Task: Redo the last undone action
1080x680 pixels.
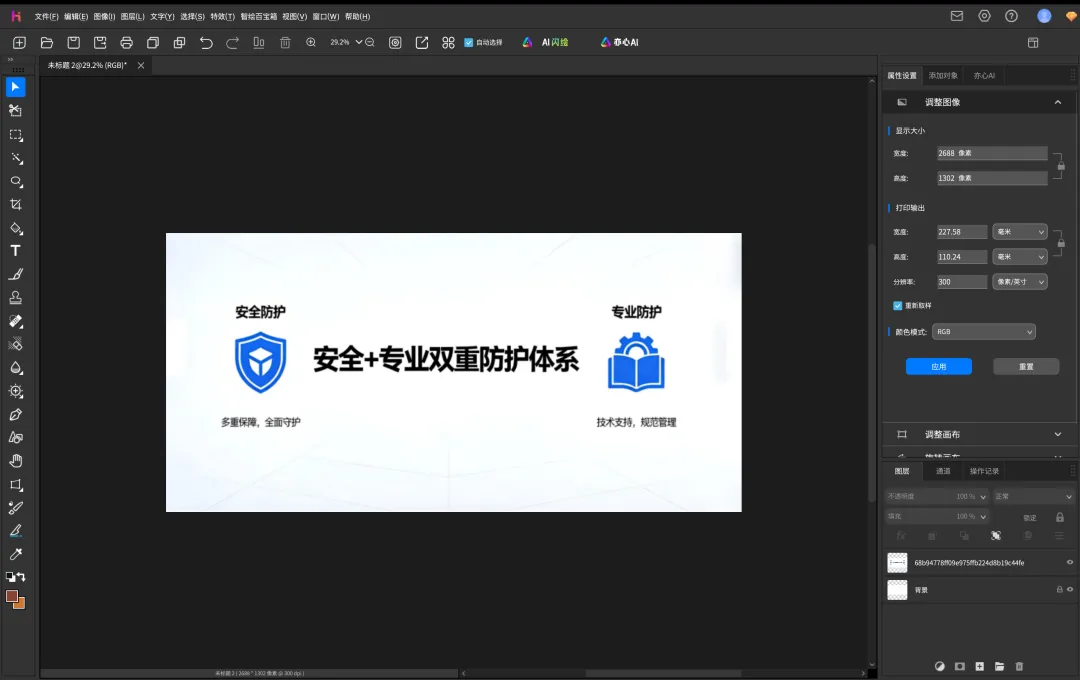Action: (233, 43)
